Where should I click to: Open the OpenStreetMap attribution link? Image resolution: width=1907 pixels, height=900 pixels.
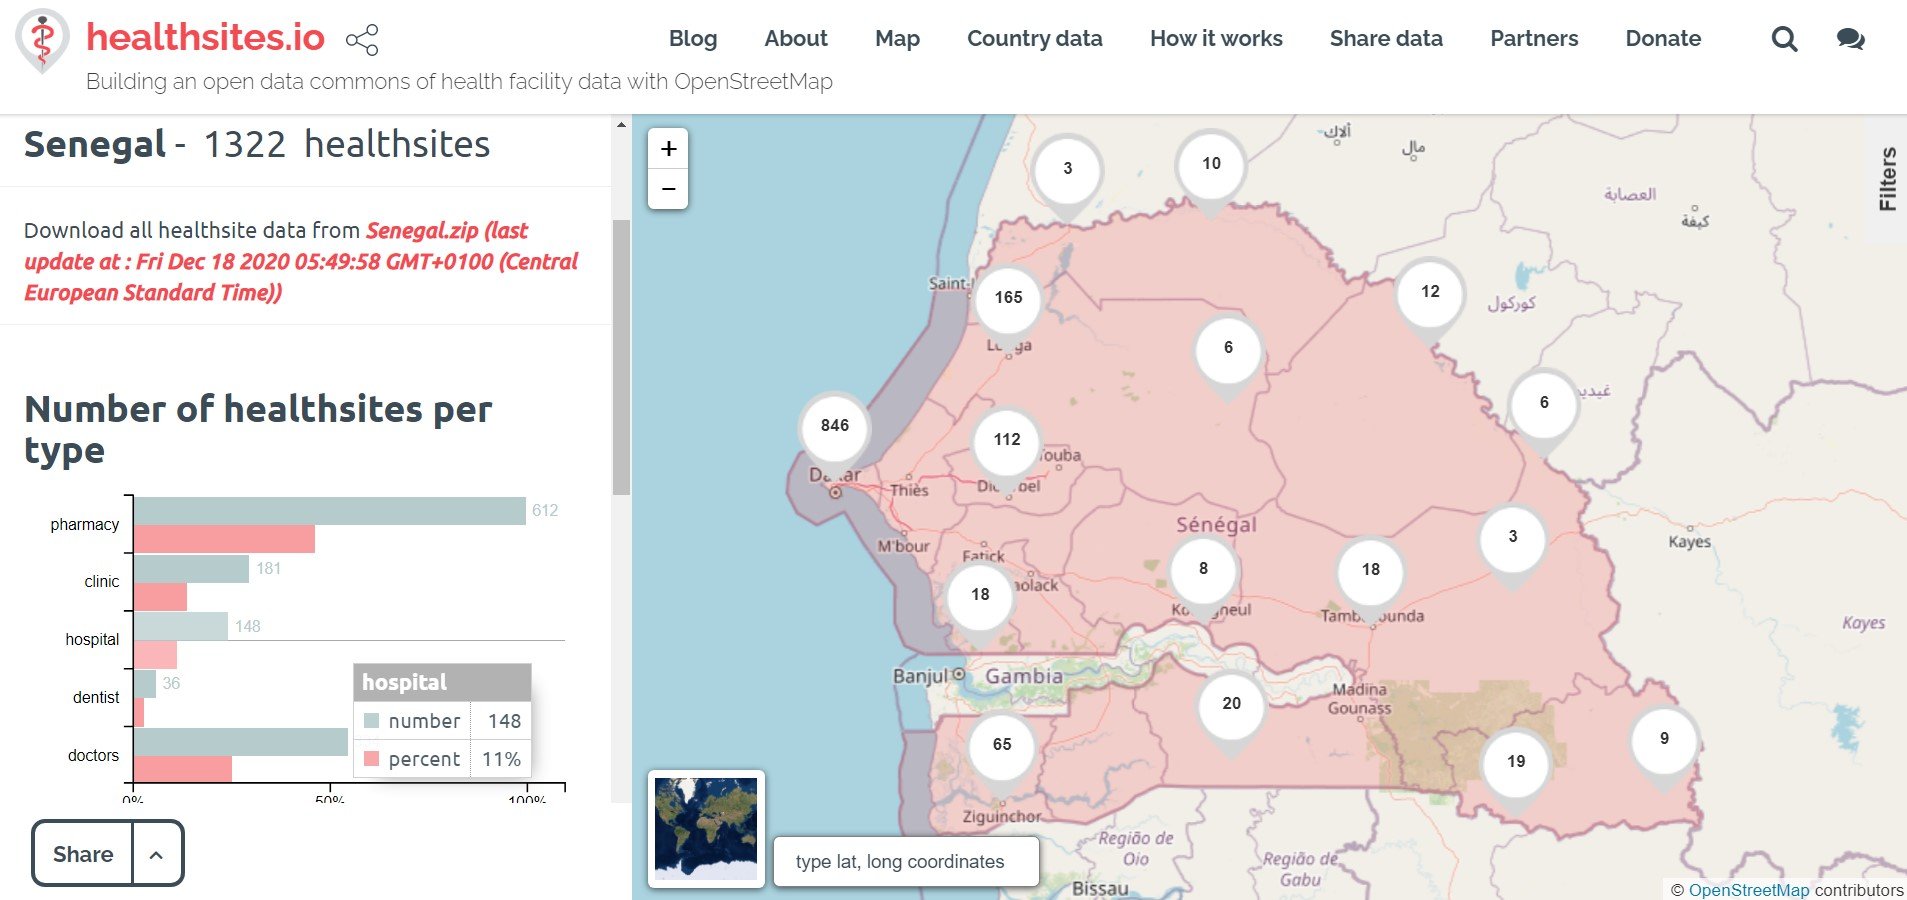coord(1748,890)
